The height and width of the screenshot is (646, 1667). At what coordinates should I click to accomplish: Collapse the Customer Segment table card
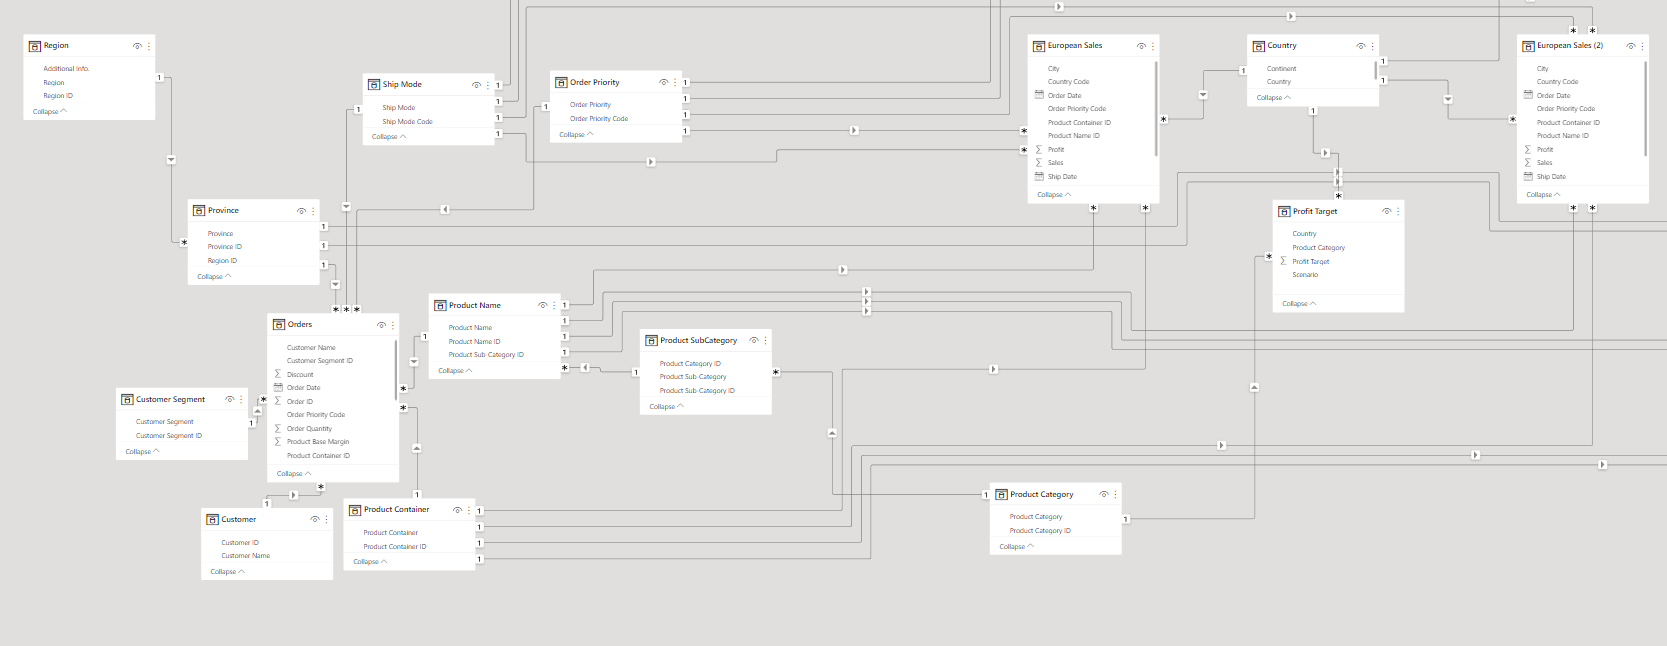pos(142,452)
